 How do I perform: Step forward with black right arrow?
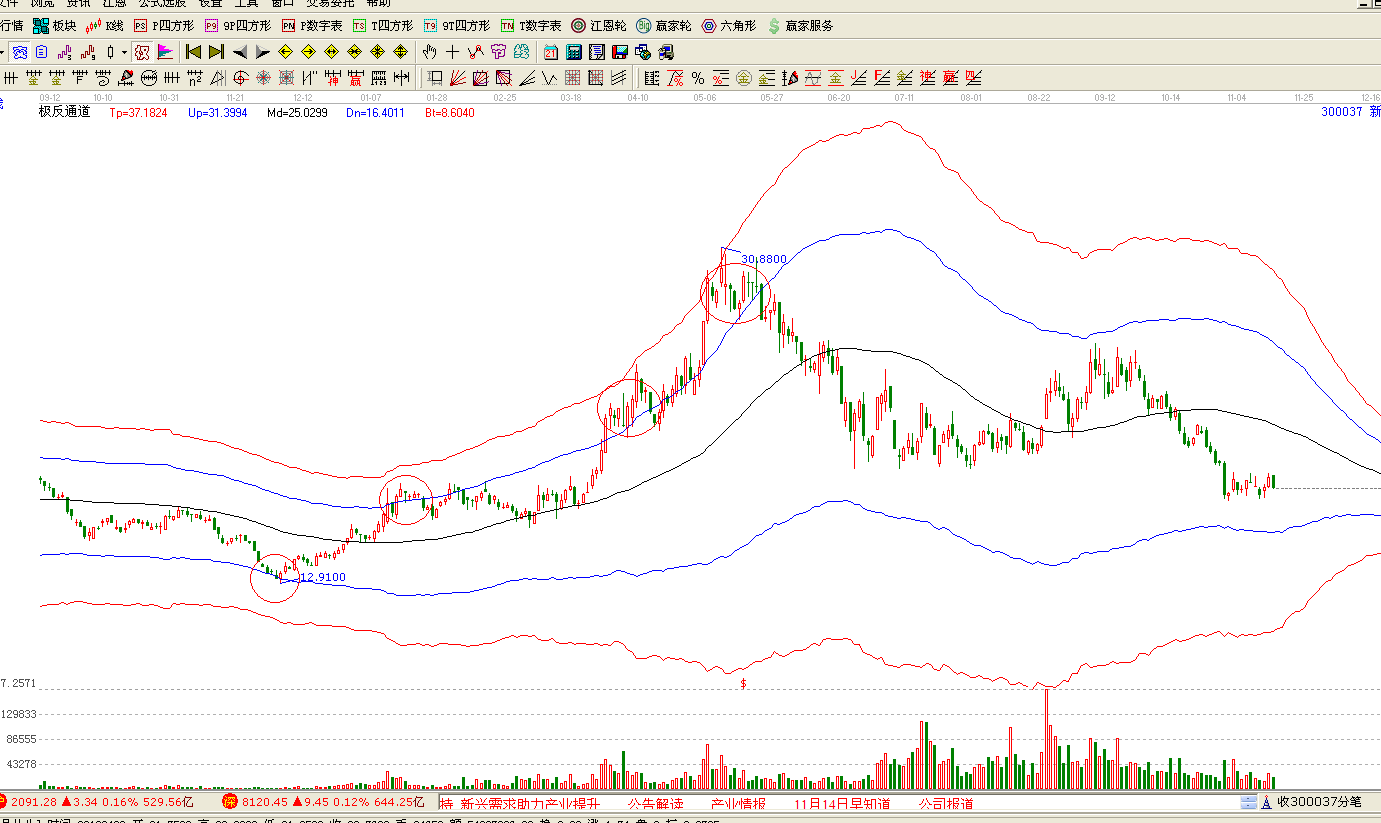pos(263,52)
